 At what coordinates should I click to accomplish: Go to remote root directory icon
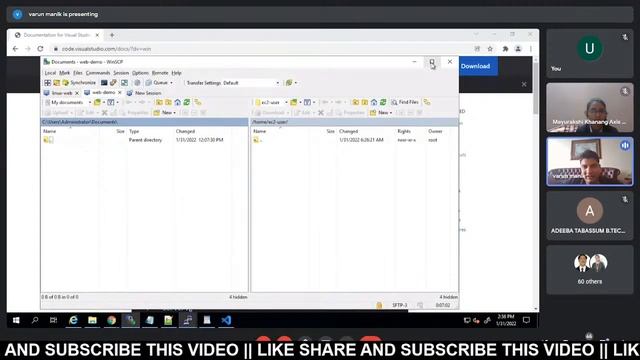tap(364, 102)
